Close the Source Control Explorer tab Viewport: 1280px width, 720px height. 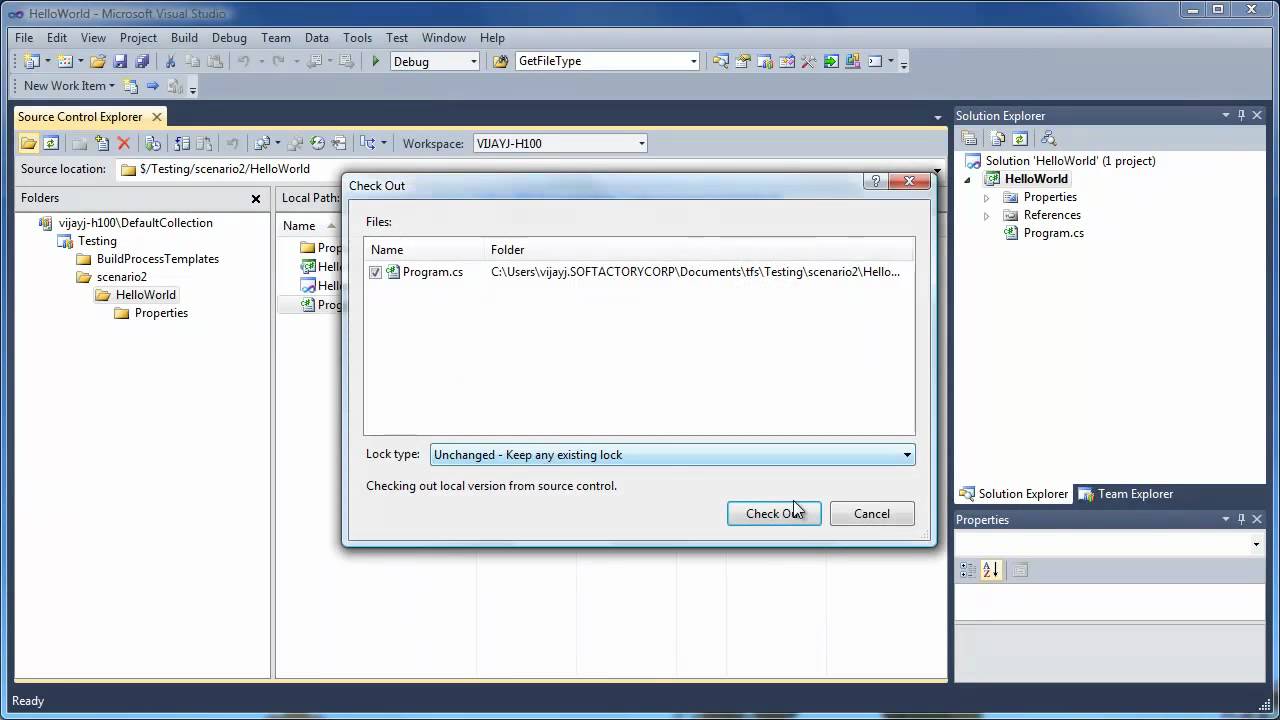(x=157, y=117)
